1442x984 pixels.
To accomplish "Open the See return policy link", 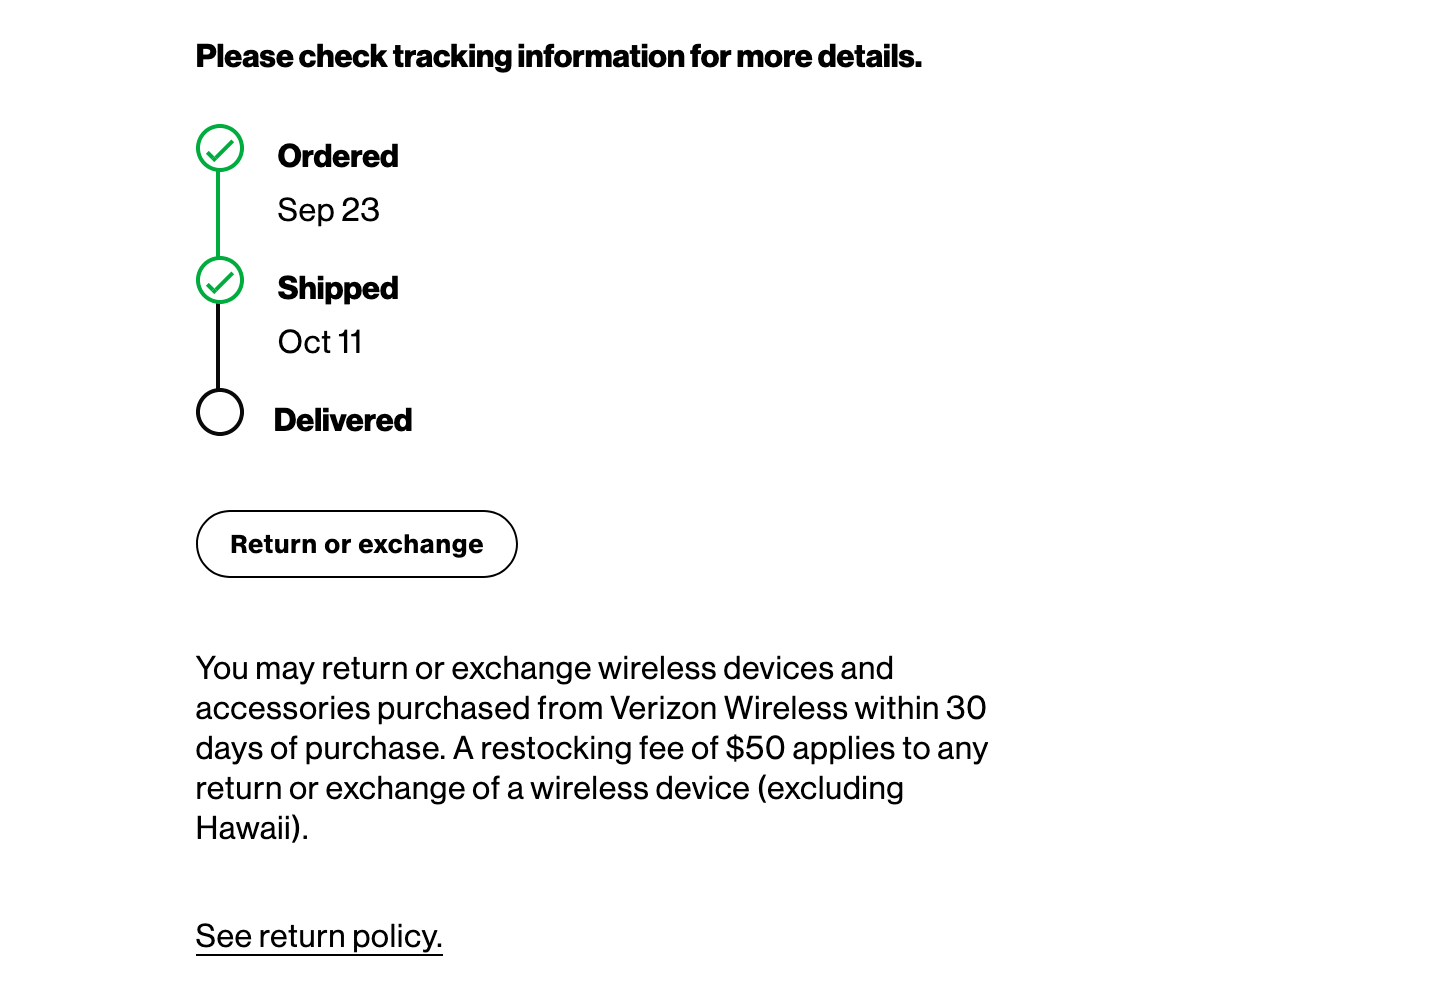I will coord(319,937).
